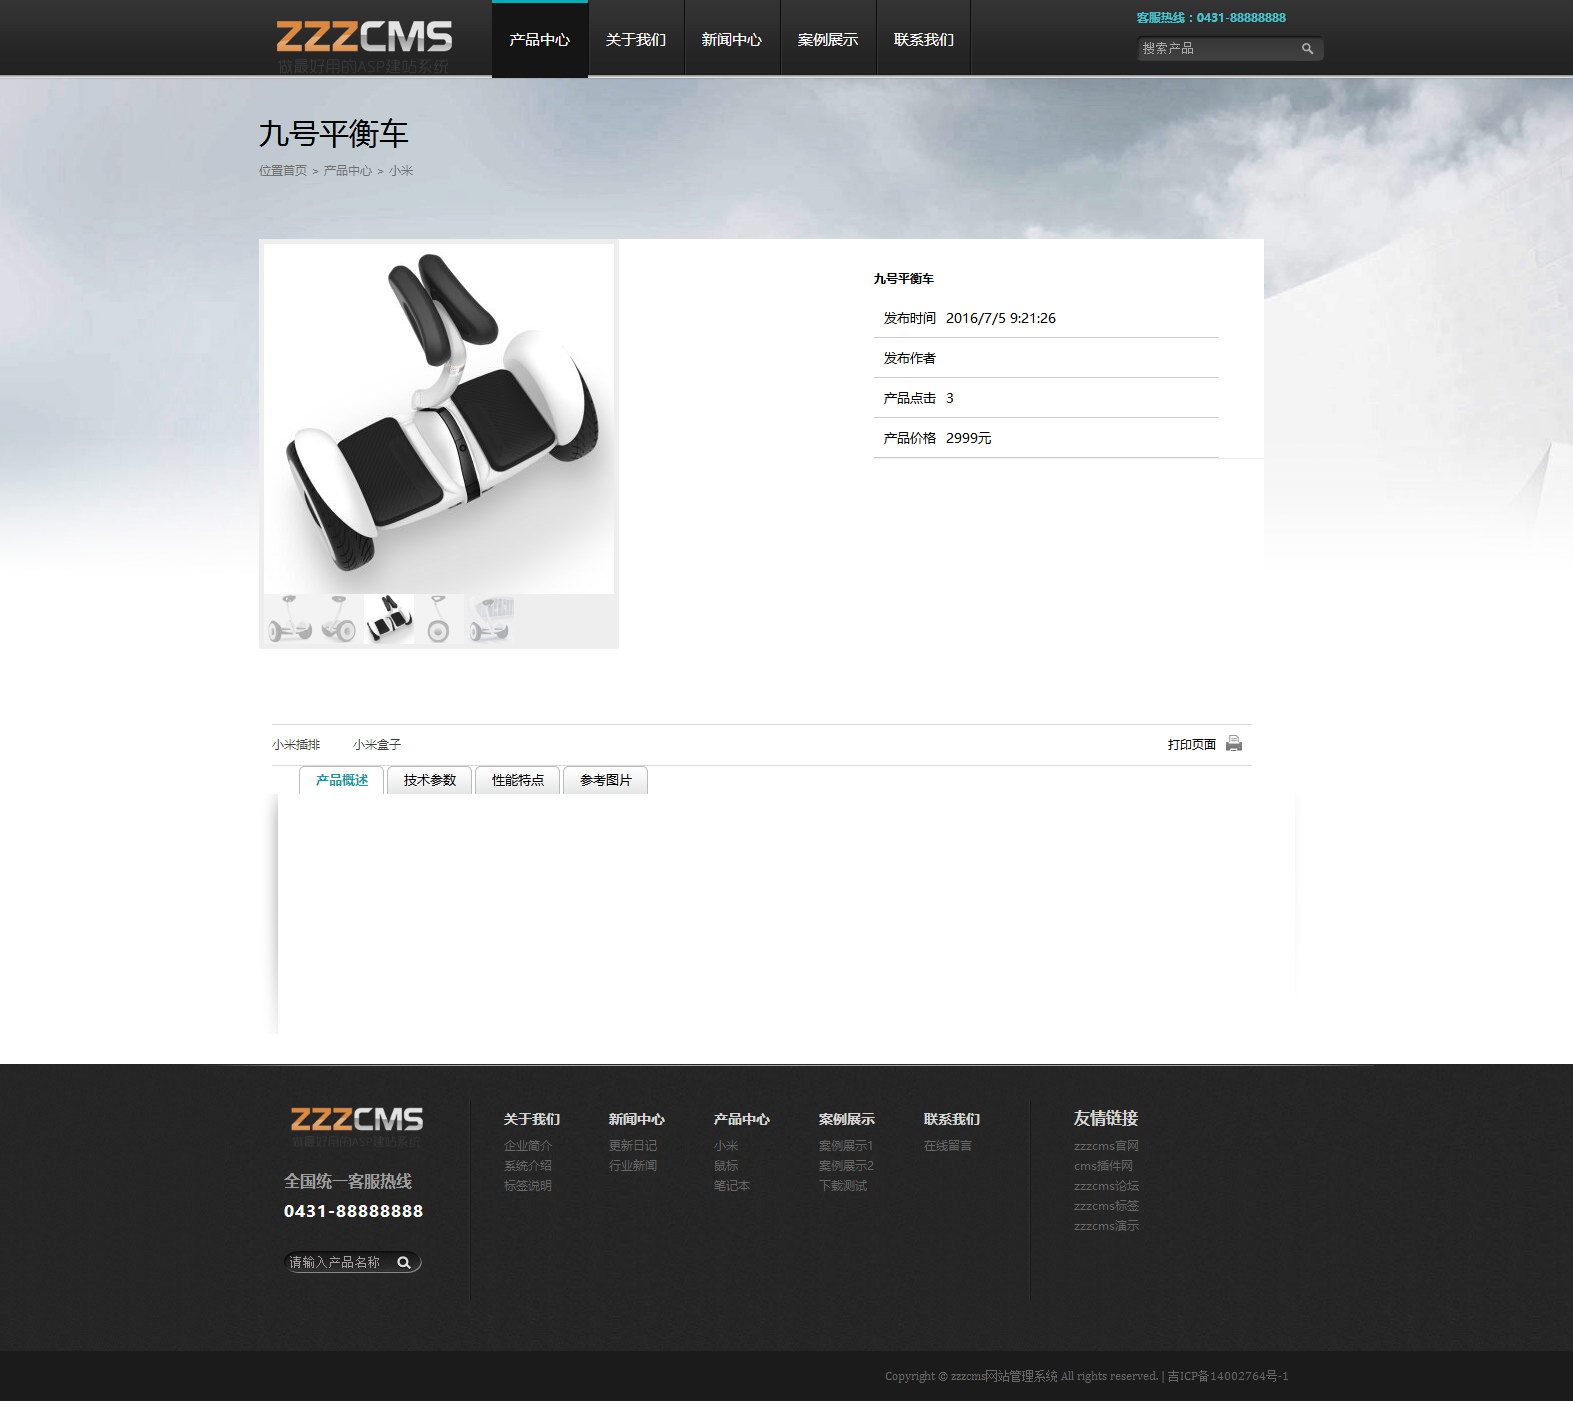Open the zzzcms论坛 friendly link
Image resolution: width=1573 pixels, height=1416 pixels.
[x=1106, y=1186]
